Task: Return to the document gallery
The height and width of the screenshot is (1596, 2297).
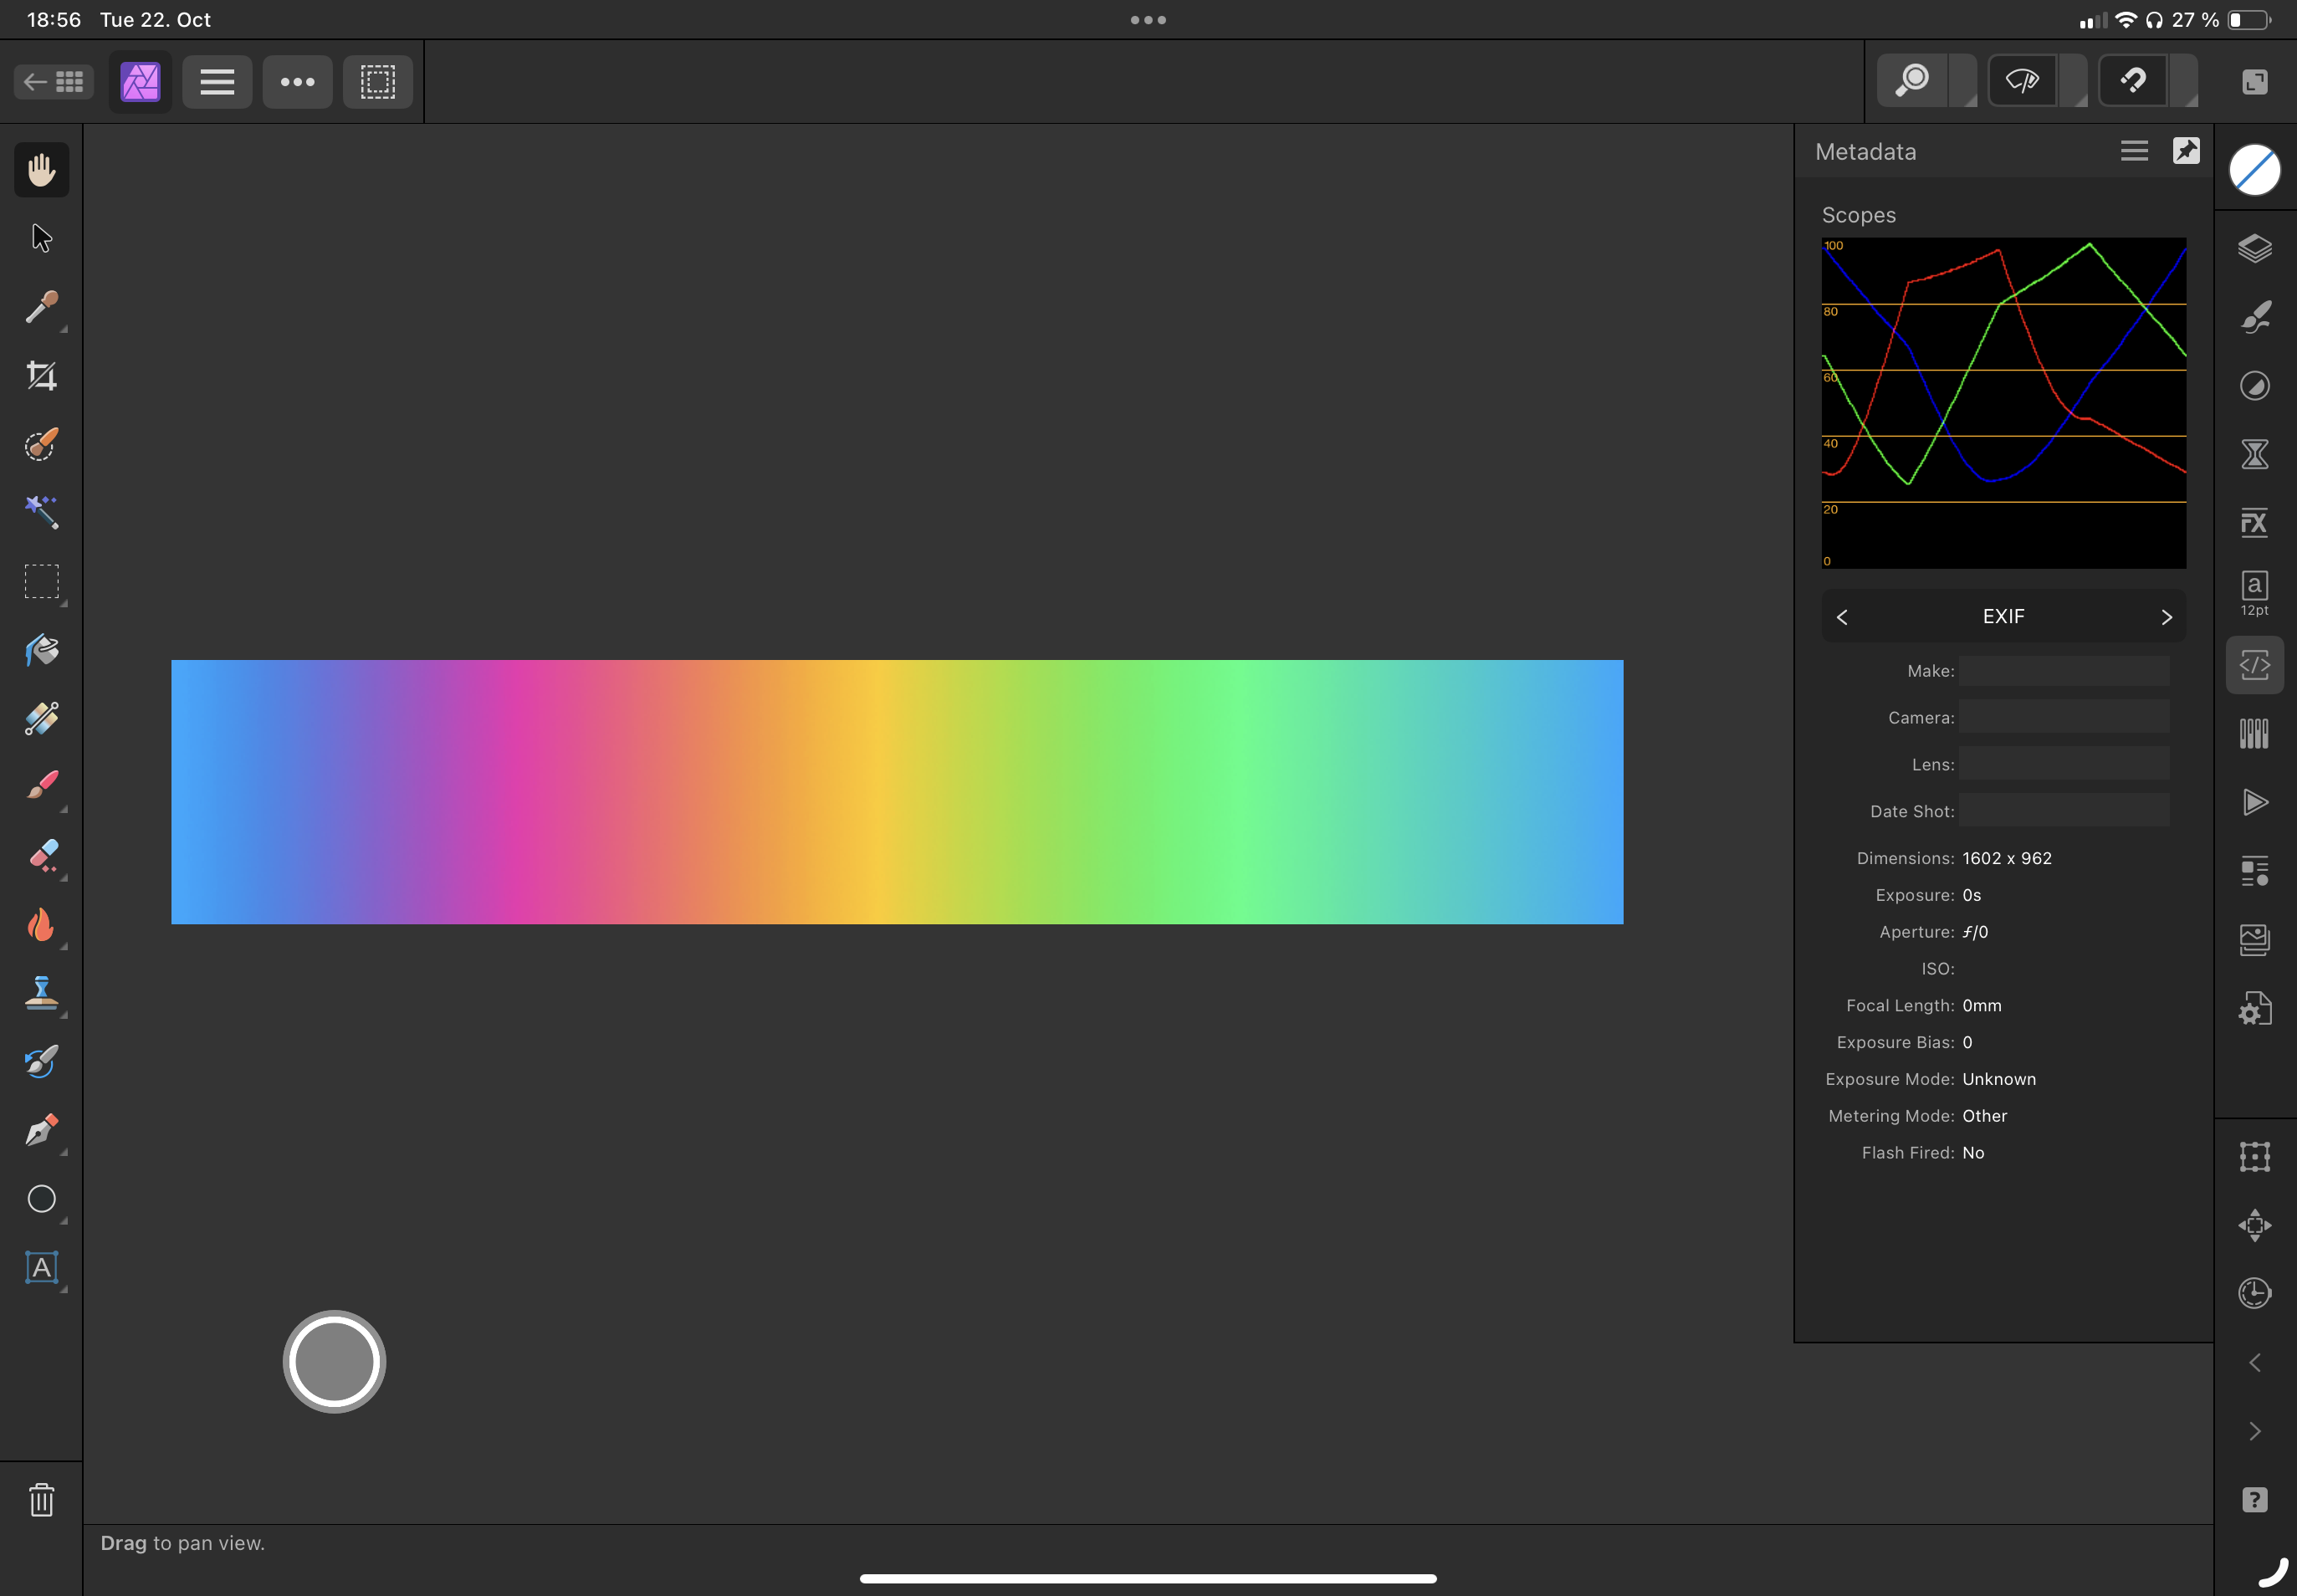Action: pos(54,81)
